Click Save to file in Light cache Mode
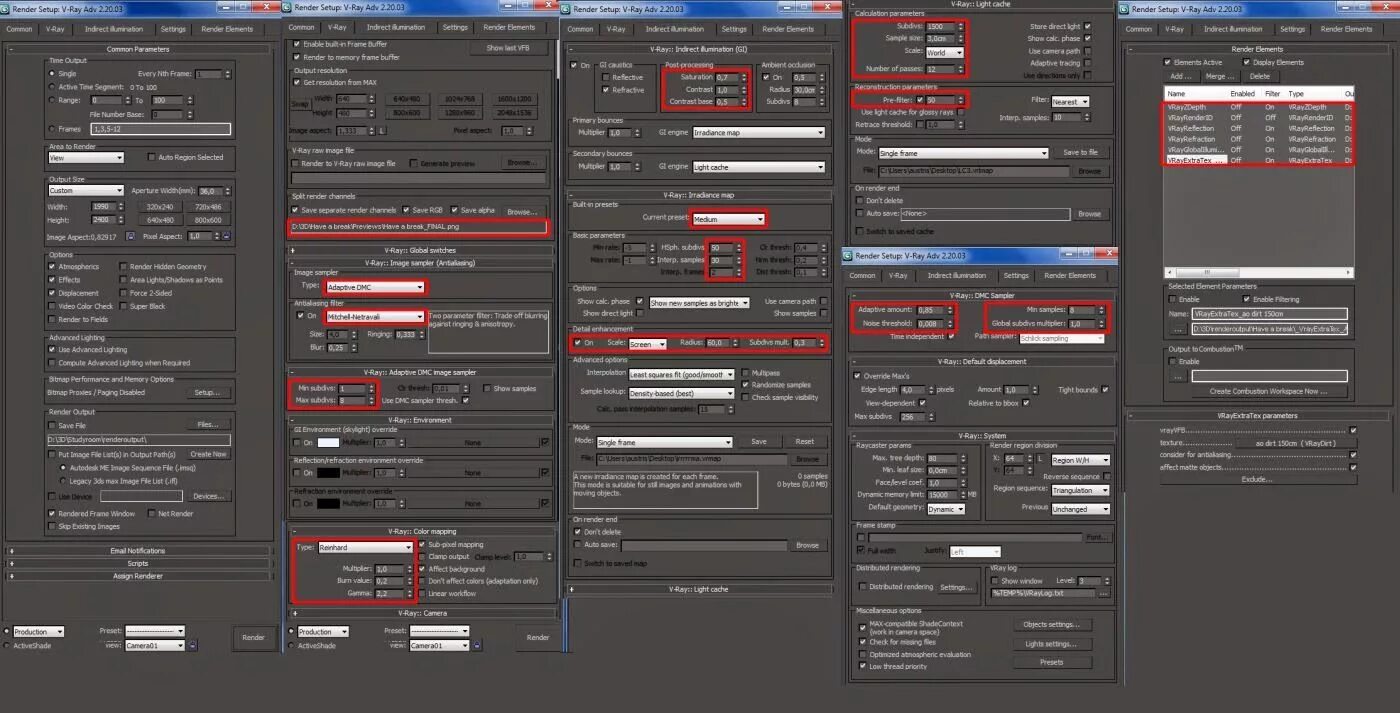Screen dimensions: 1400x713 pyautogui.click(x=1080, y=153)
